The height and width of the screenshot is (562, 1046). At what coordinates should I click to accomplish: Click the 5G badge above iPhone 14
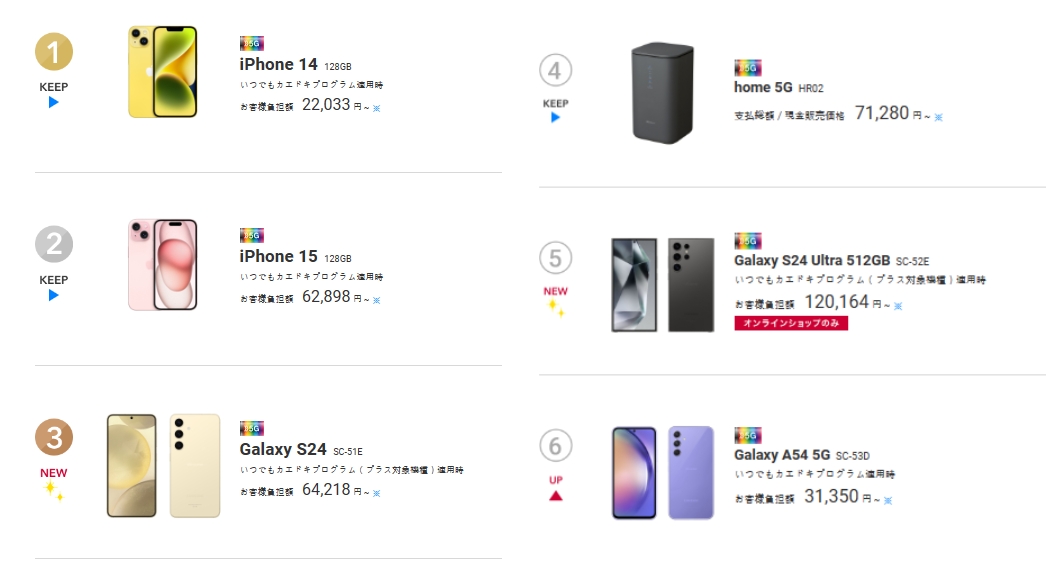[251, 43]
